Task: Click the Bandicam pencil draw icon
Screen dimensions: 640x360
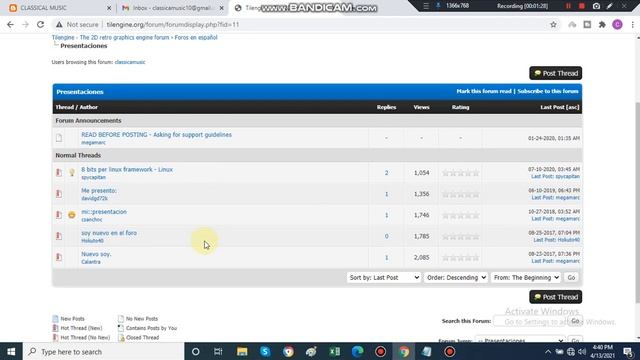Action: tap(610, 6)
